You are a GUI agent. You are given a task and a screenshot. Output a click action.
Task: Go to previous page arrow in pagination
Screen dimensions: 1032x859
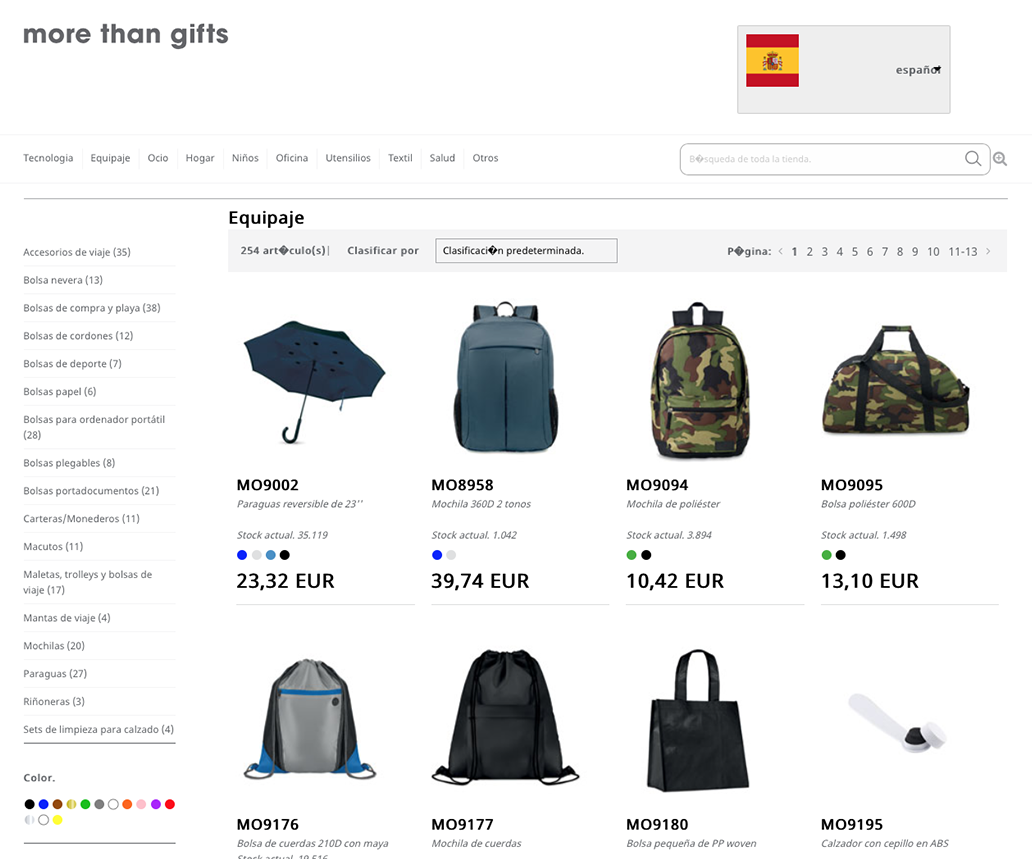pos(781,251)
